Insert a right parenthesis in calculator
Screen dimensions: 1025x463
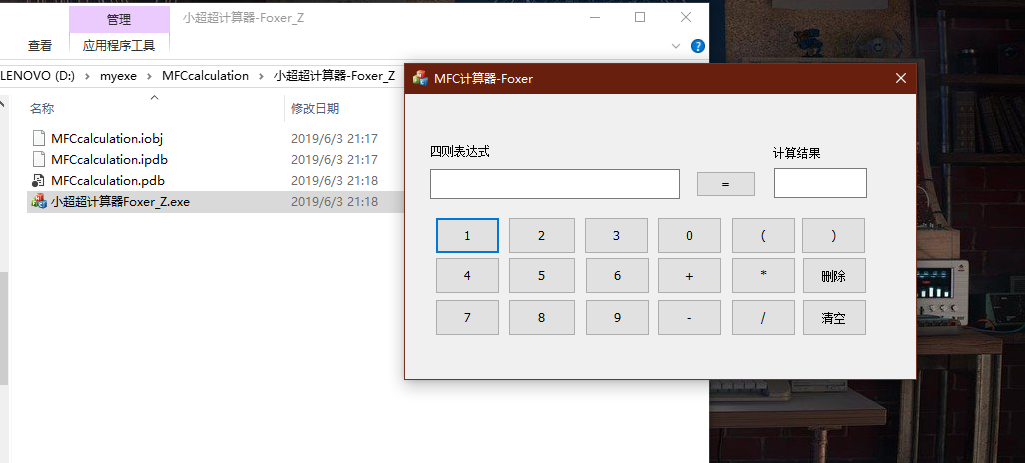click(833, 235)
